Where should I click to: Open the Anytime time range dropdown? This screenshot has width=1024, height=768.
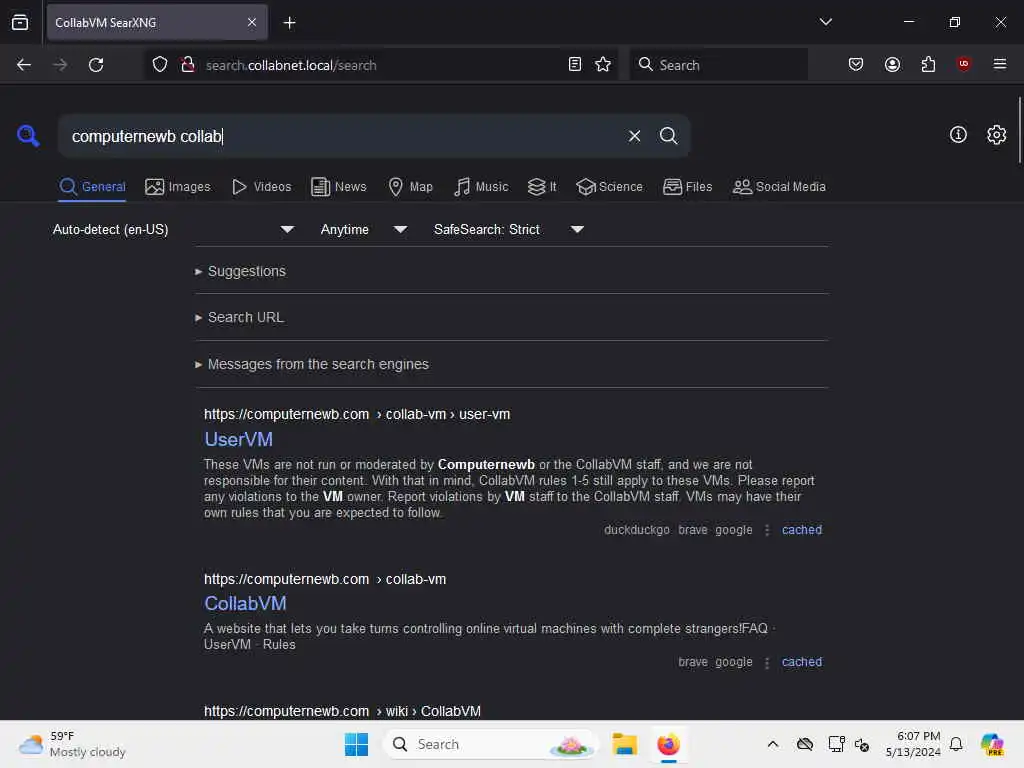[364, 229]
